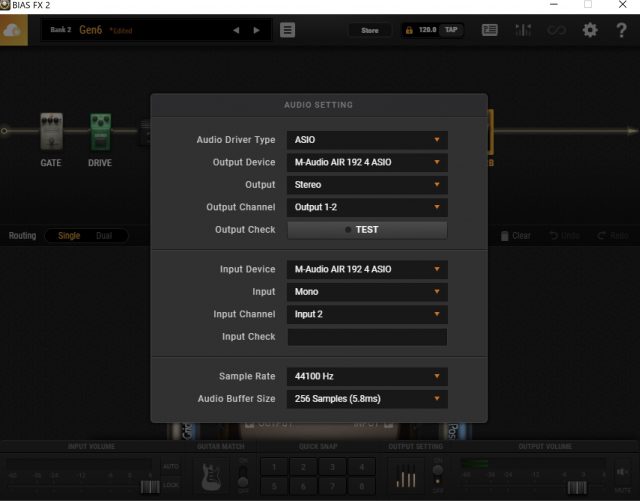Image resolution: width=640 pixels, height=501 pixels.
Task: Toggle the Guitar Match on/off switch
Action: pyautogui.click(x=243, y=476)
